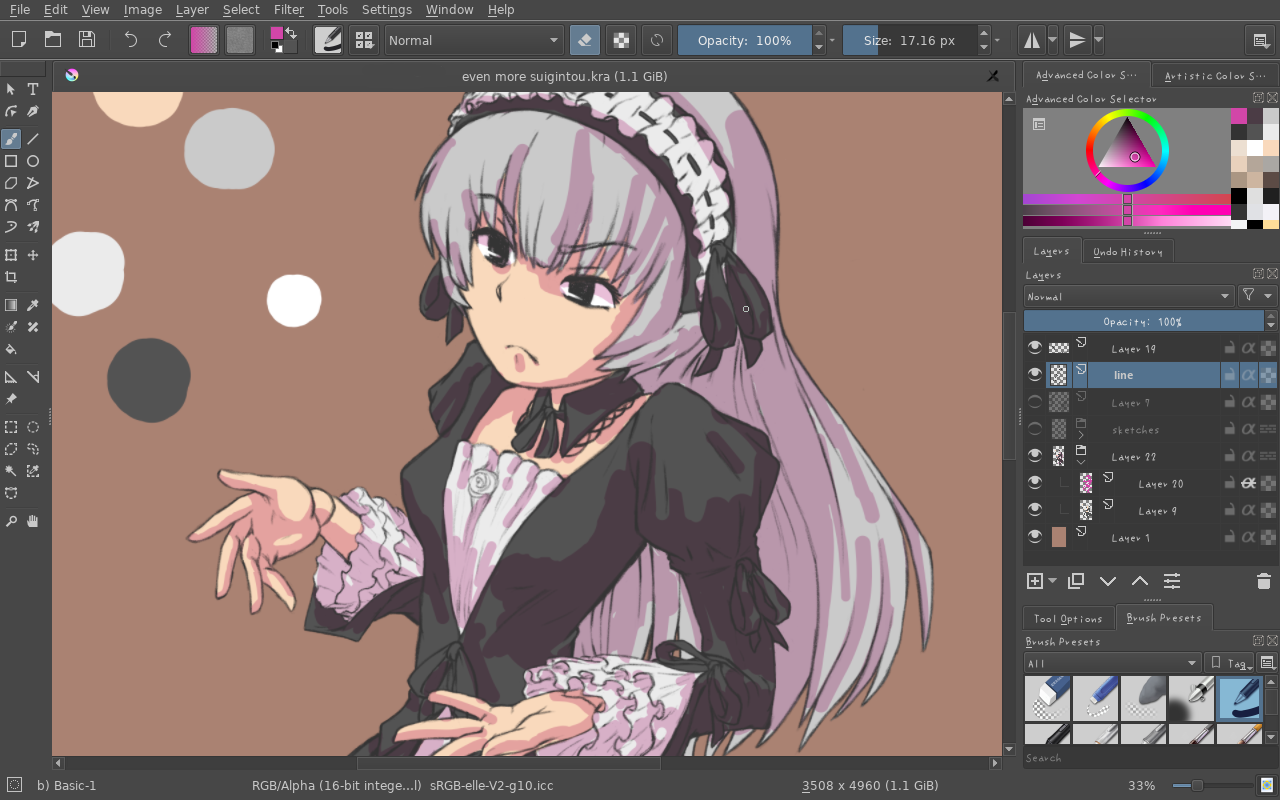Viewport: 1280px width, 800px height.
Task: Adjust the layer Opacity slider
Action: [1143, 321]
